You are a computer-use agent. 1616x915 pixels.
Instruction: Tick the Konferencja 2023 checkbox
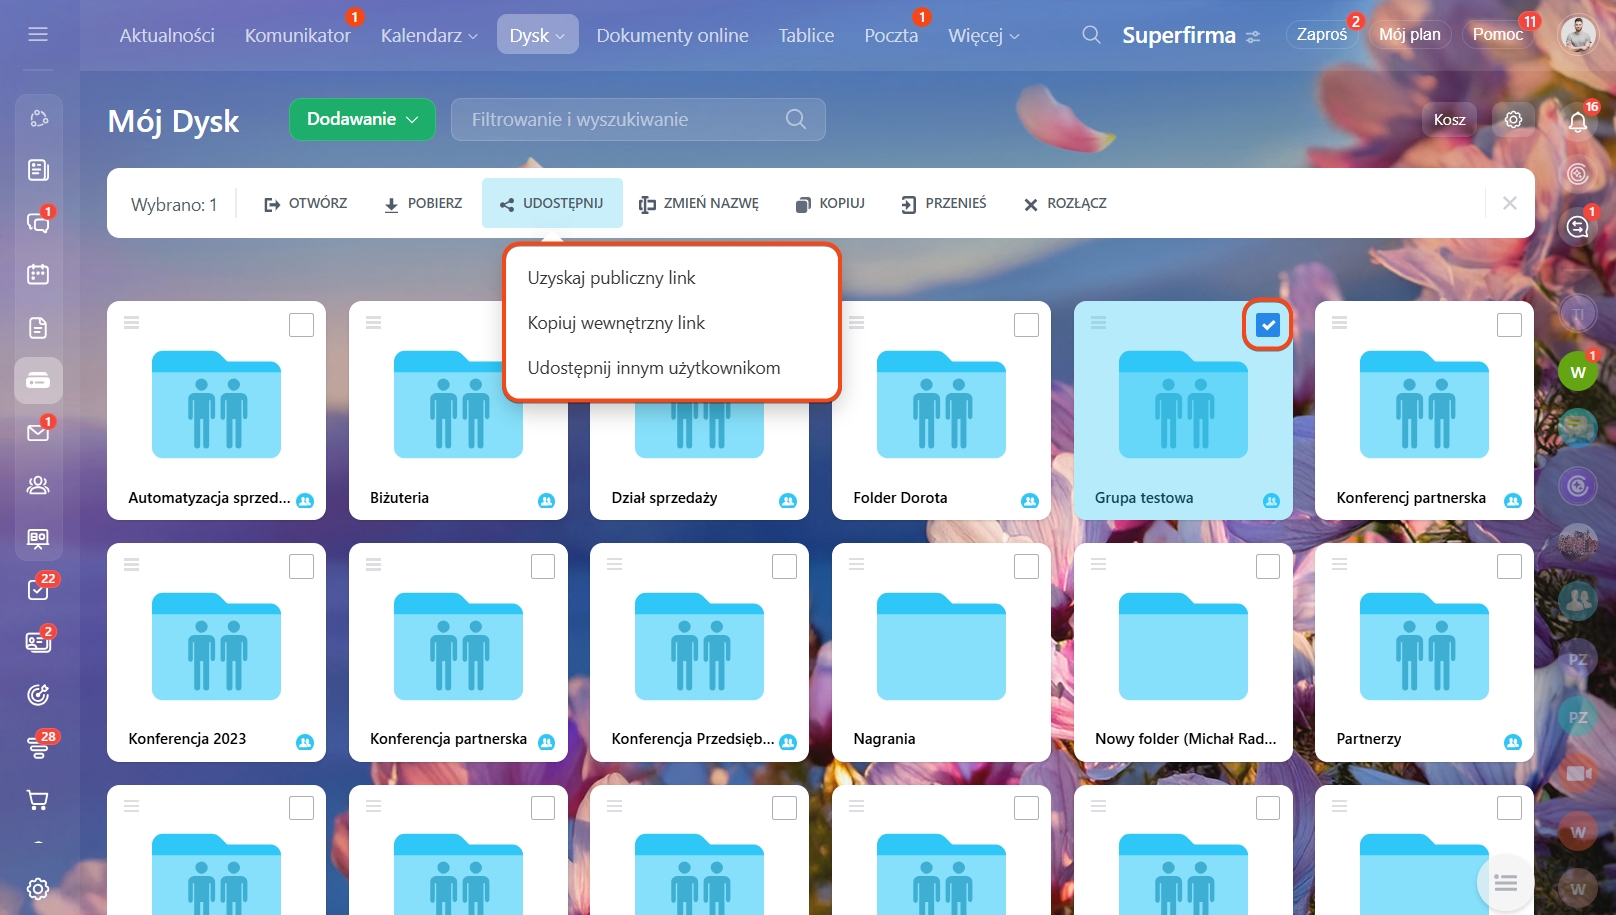[301, 566]
